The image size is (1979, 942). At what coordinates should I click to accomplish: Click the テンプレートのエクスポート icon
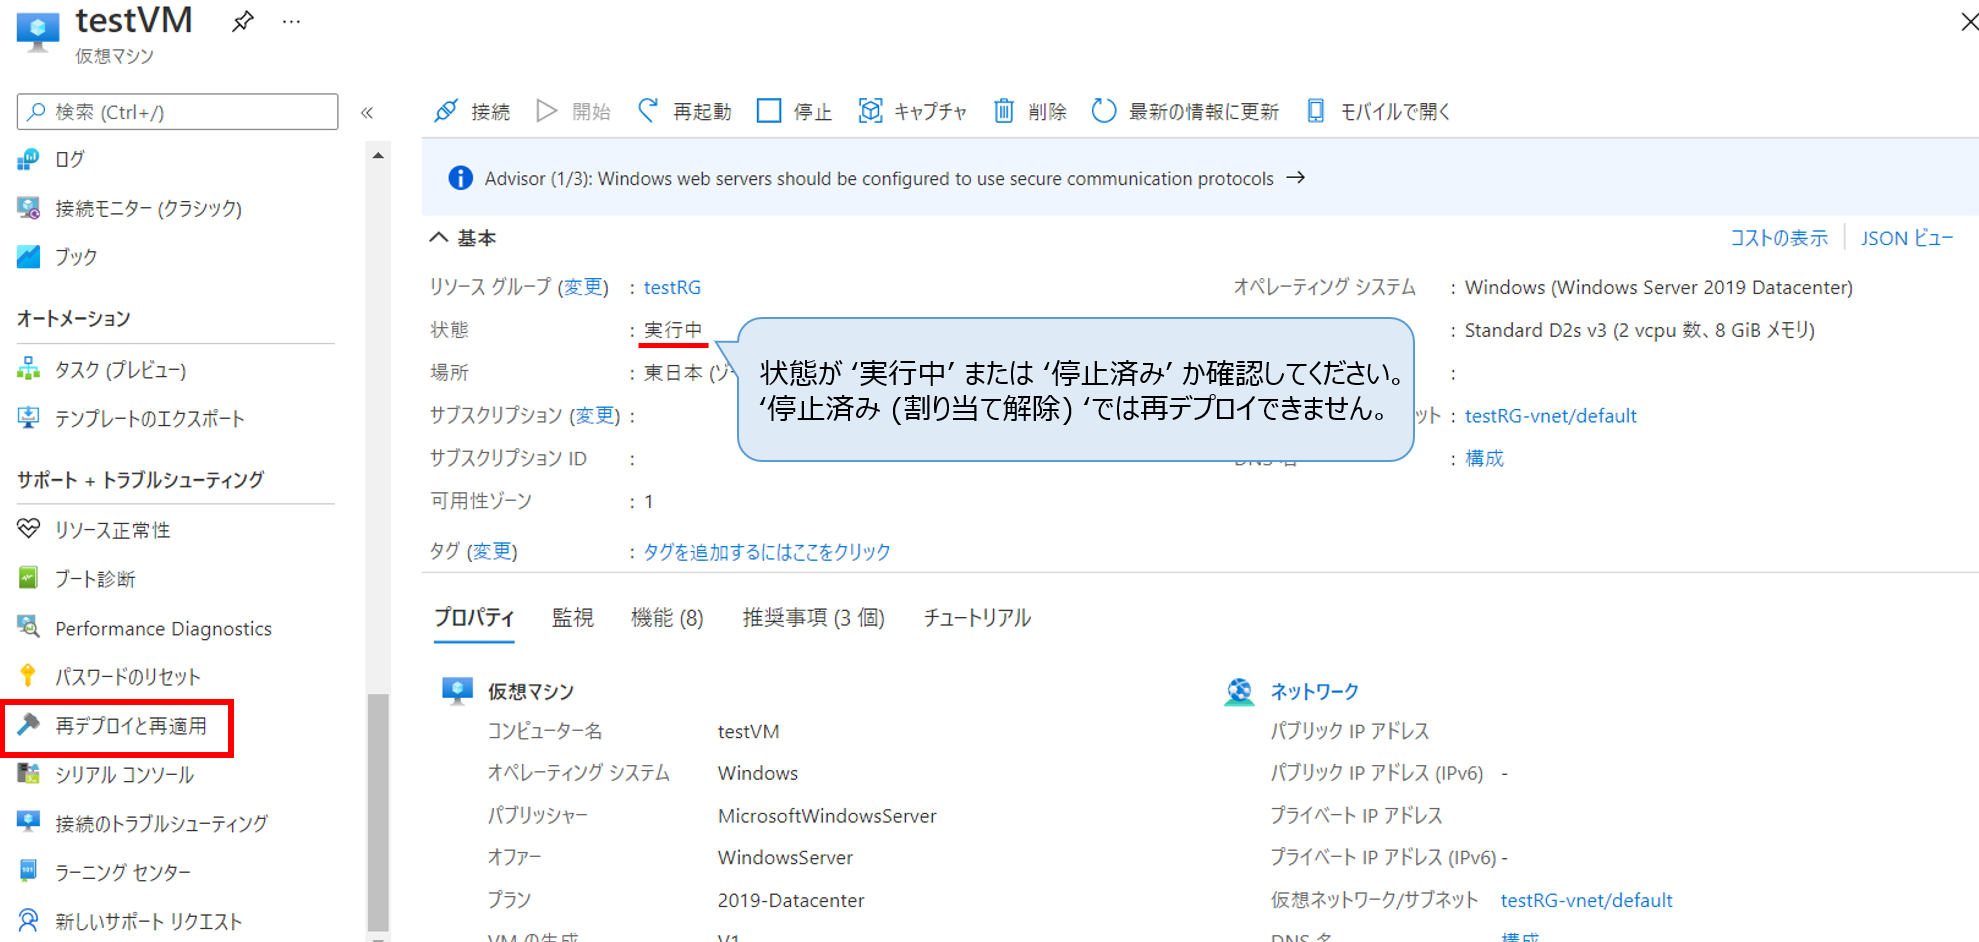point(29,418)
